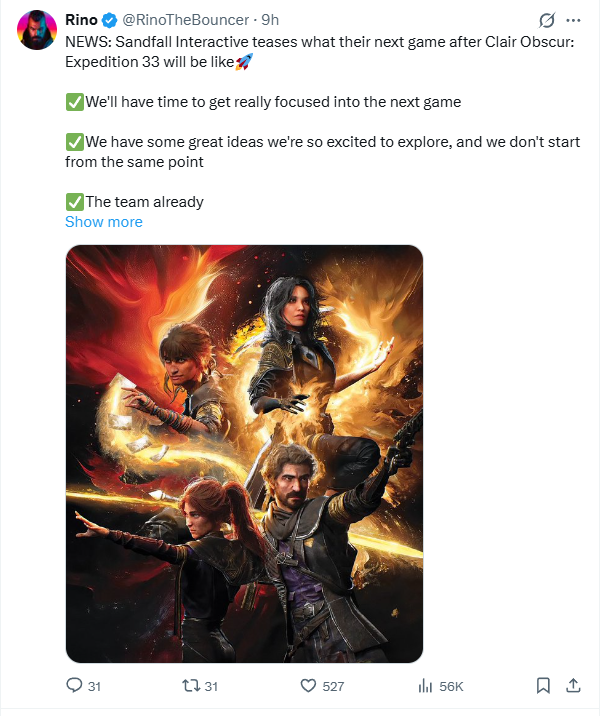Click the tweet headline text about Sandfall Interactive

(319, 52)
